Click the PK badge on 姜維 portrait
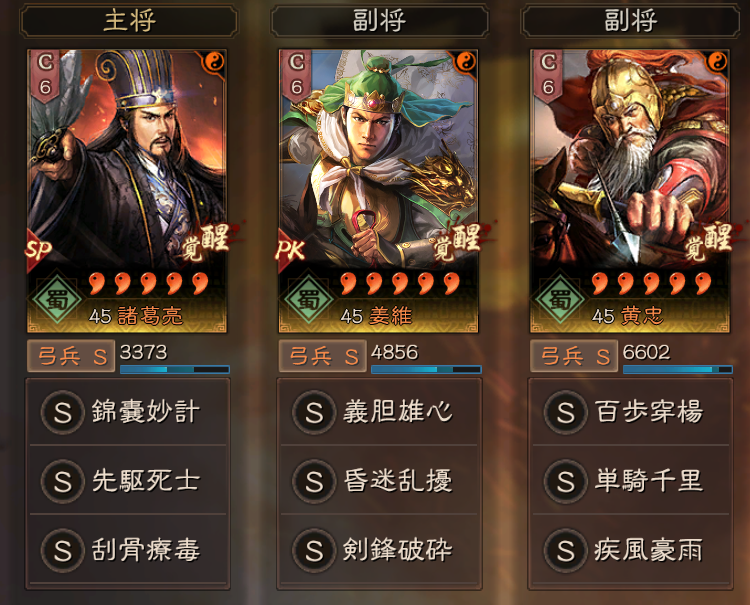The width and height of the screenshot is (750, 605). (x=290, y=249)
